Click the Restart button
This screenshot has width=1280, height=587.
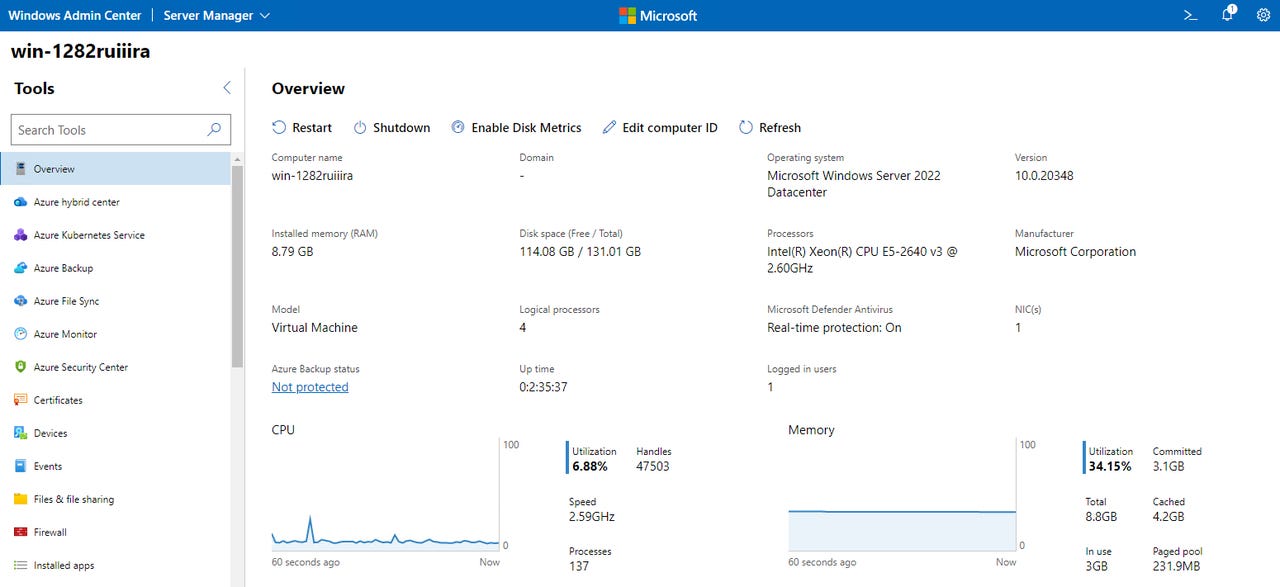point(301,127)
